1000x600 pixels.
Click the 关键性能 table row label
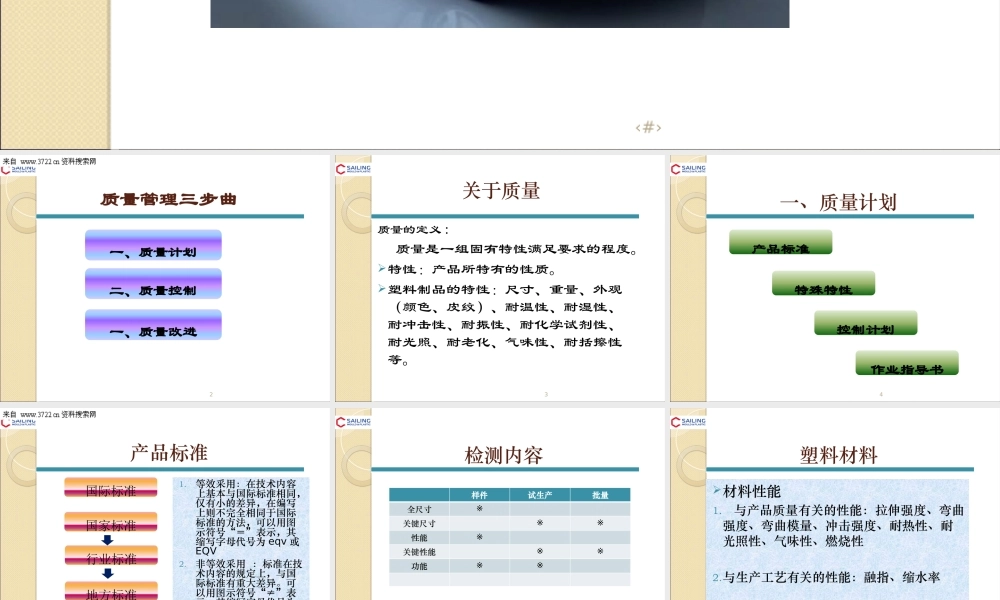pyautogui.click(x=419, y=552)
